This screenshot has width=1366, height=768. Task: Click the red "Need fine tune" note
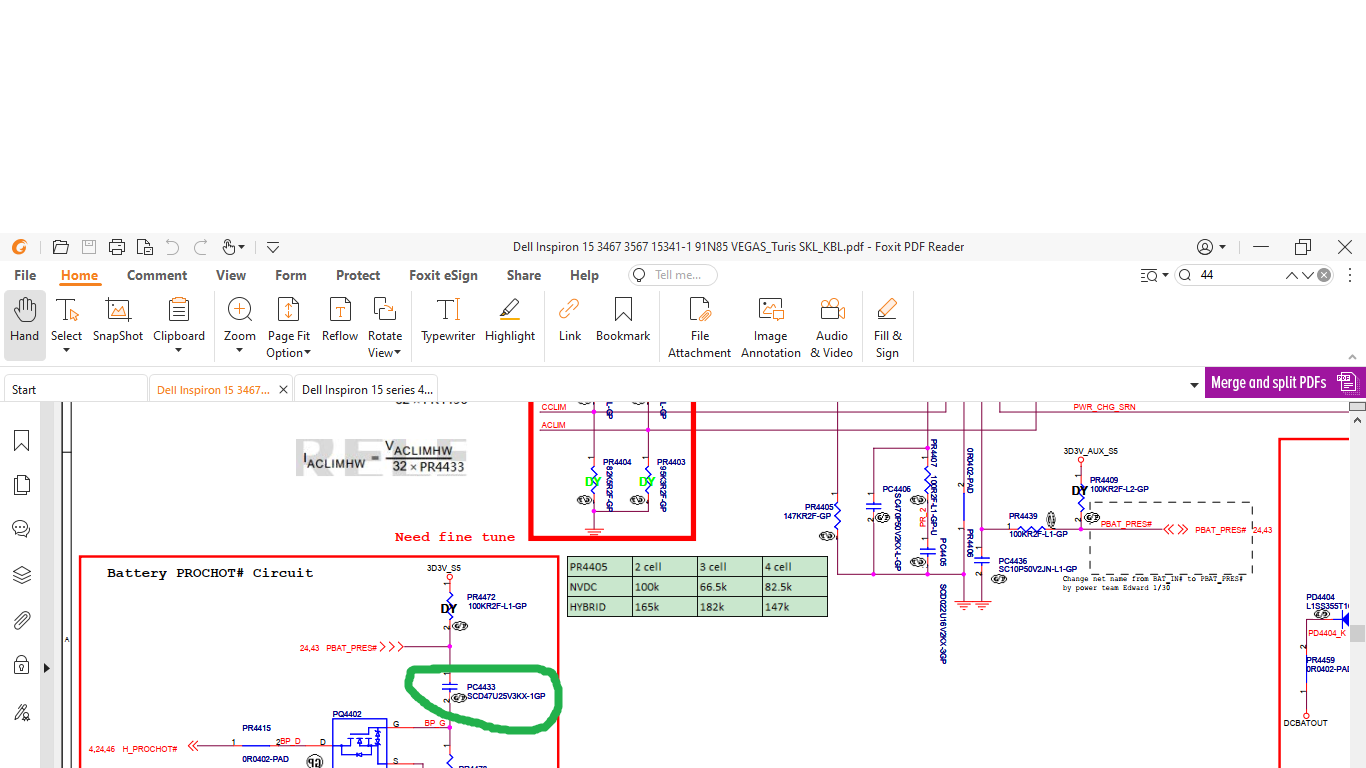455,537
